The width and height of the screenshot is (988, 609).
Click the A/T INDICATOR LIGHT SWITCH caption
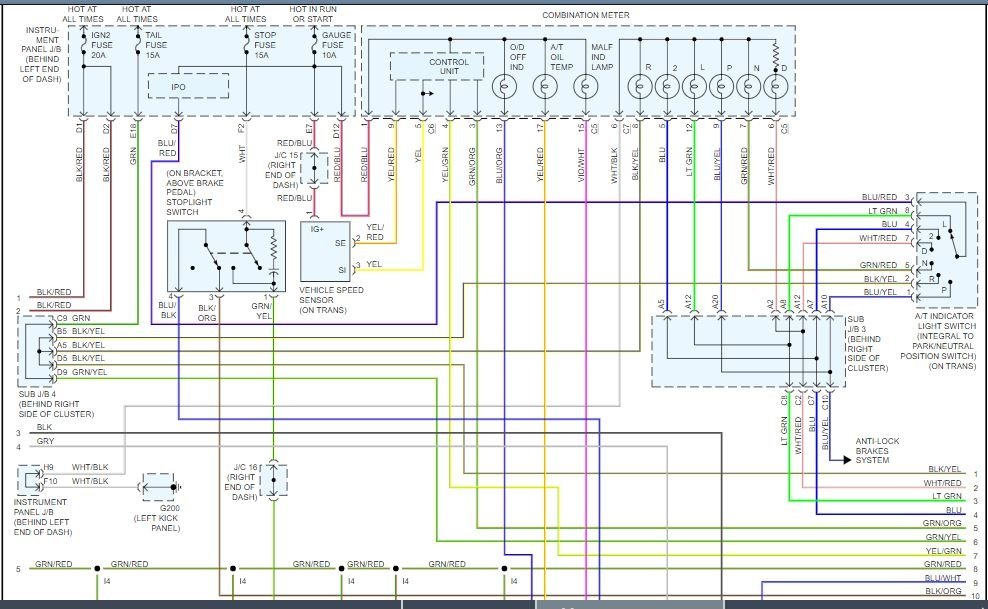[x=938, y=341]
